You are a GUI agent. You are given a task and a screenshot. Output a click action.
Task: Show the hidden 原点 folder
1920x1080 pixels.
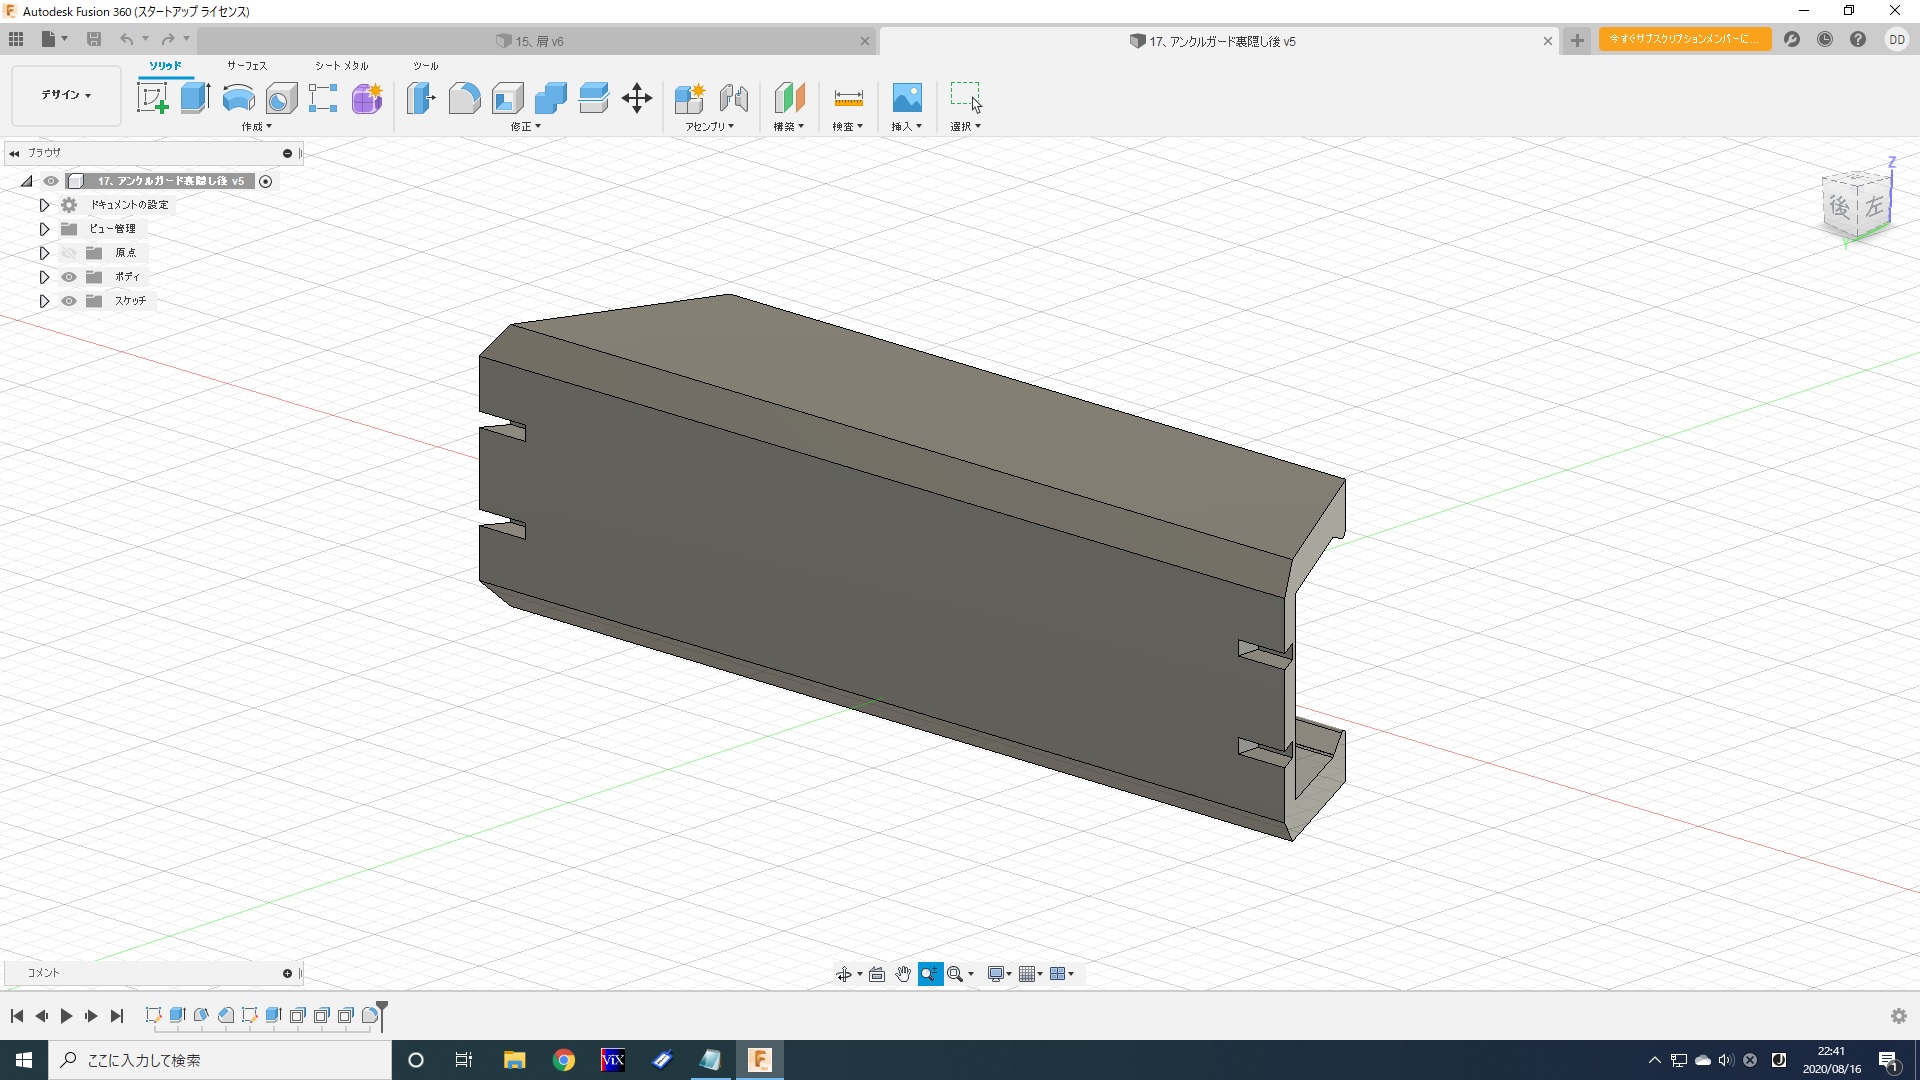click(x=69, y=253)
